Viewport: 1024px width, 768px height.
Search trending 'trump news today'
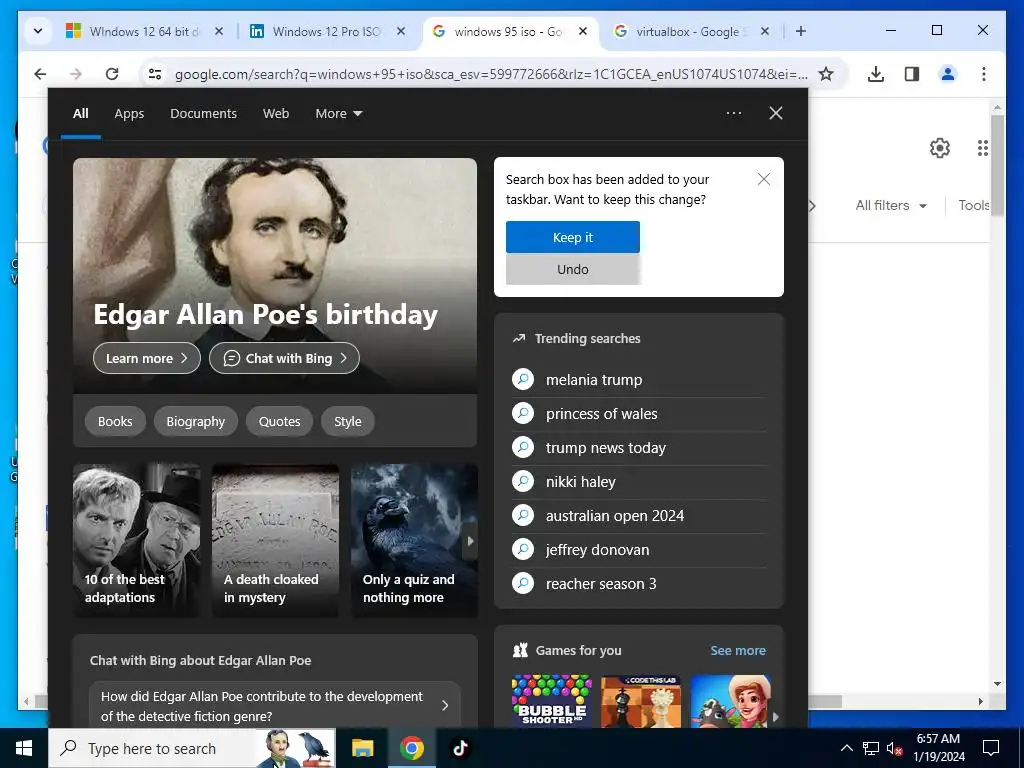(639, 447)
